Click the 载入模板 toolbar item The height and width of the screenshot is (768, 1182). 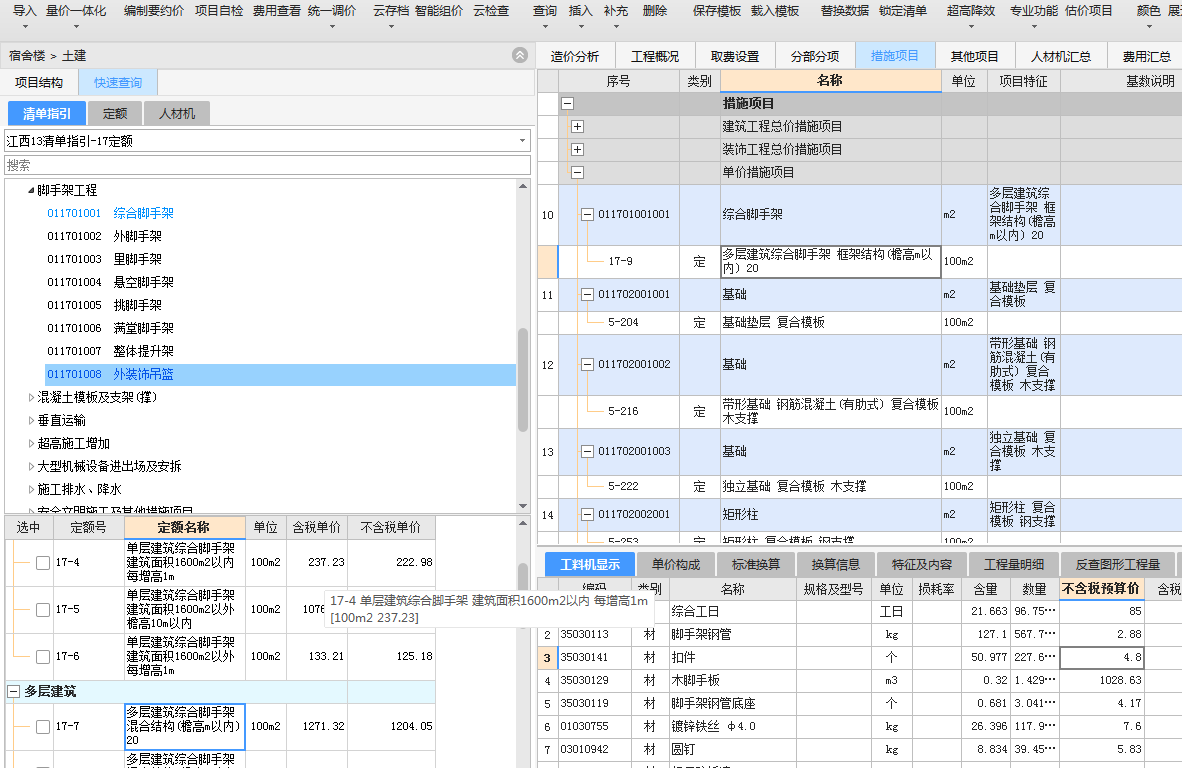point(775,11)
